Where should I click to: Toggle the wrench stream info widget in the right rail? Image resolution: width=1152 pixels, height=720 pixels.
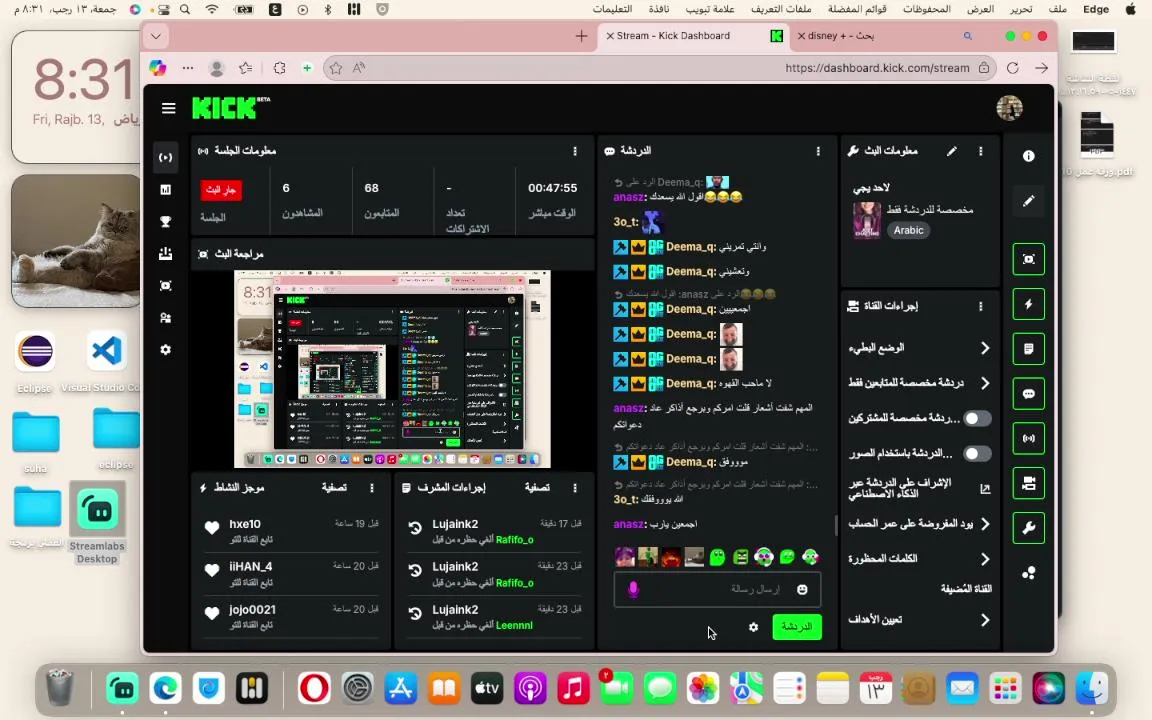click(1029, 528)
